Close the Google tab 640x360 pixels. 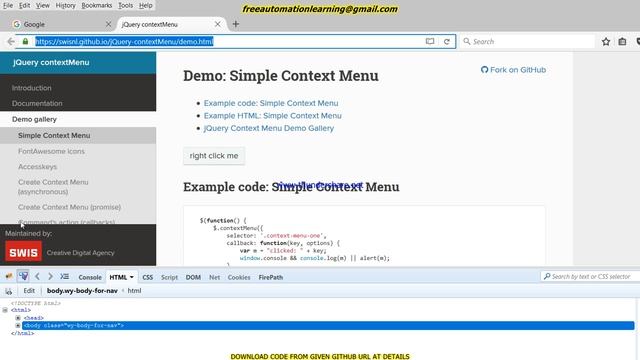108,24
